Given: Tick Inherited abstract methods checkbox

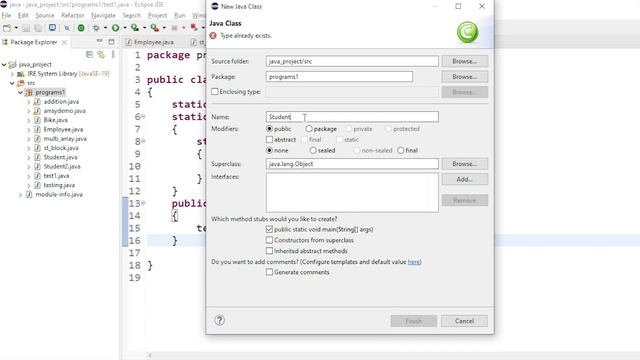Looking at the screenshot, I should (269, 251).
